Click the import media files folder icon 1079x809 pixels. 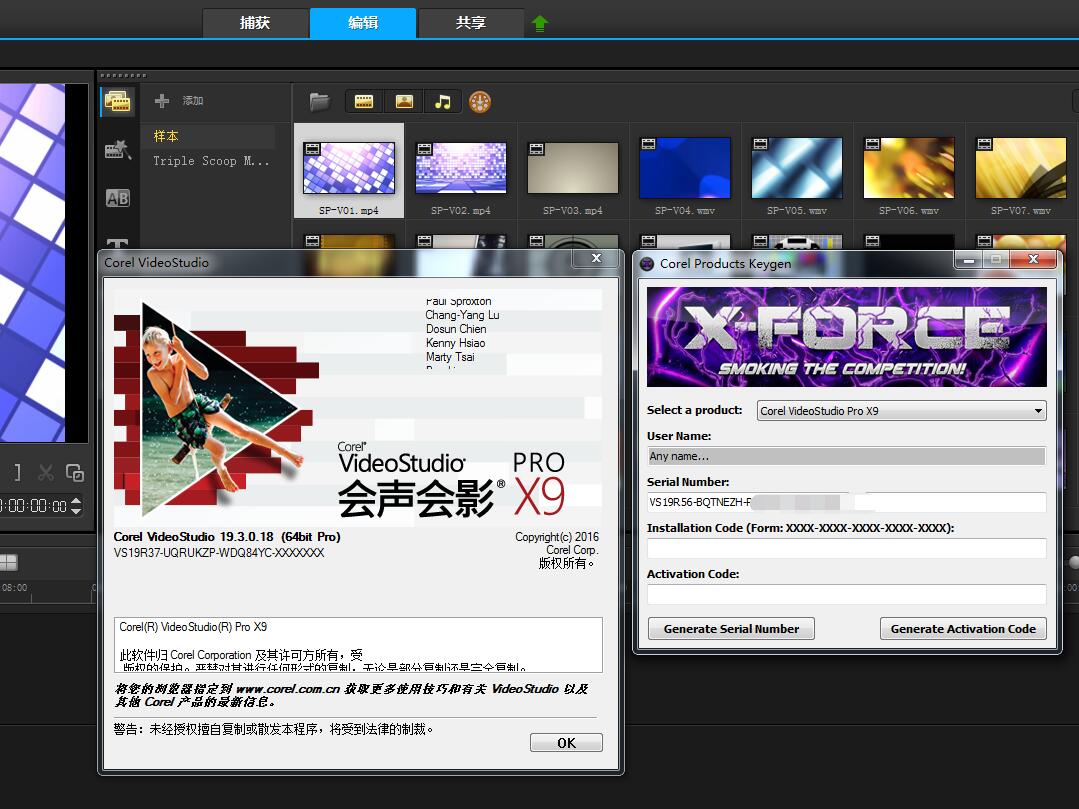click(320, 102)
